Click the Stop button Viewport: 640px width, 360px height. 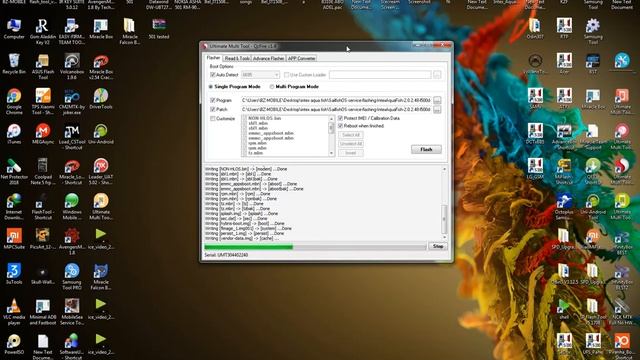(x=438, y=246)
